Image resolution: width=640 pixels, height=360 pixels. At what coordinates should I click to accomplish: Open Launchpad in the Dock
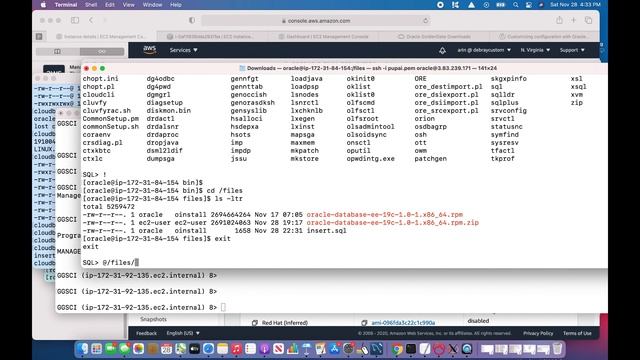[97, 349]
